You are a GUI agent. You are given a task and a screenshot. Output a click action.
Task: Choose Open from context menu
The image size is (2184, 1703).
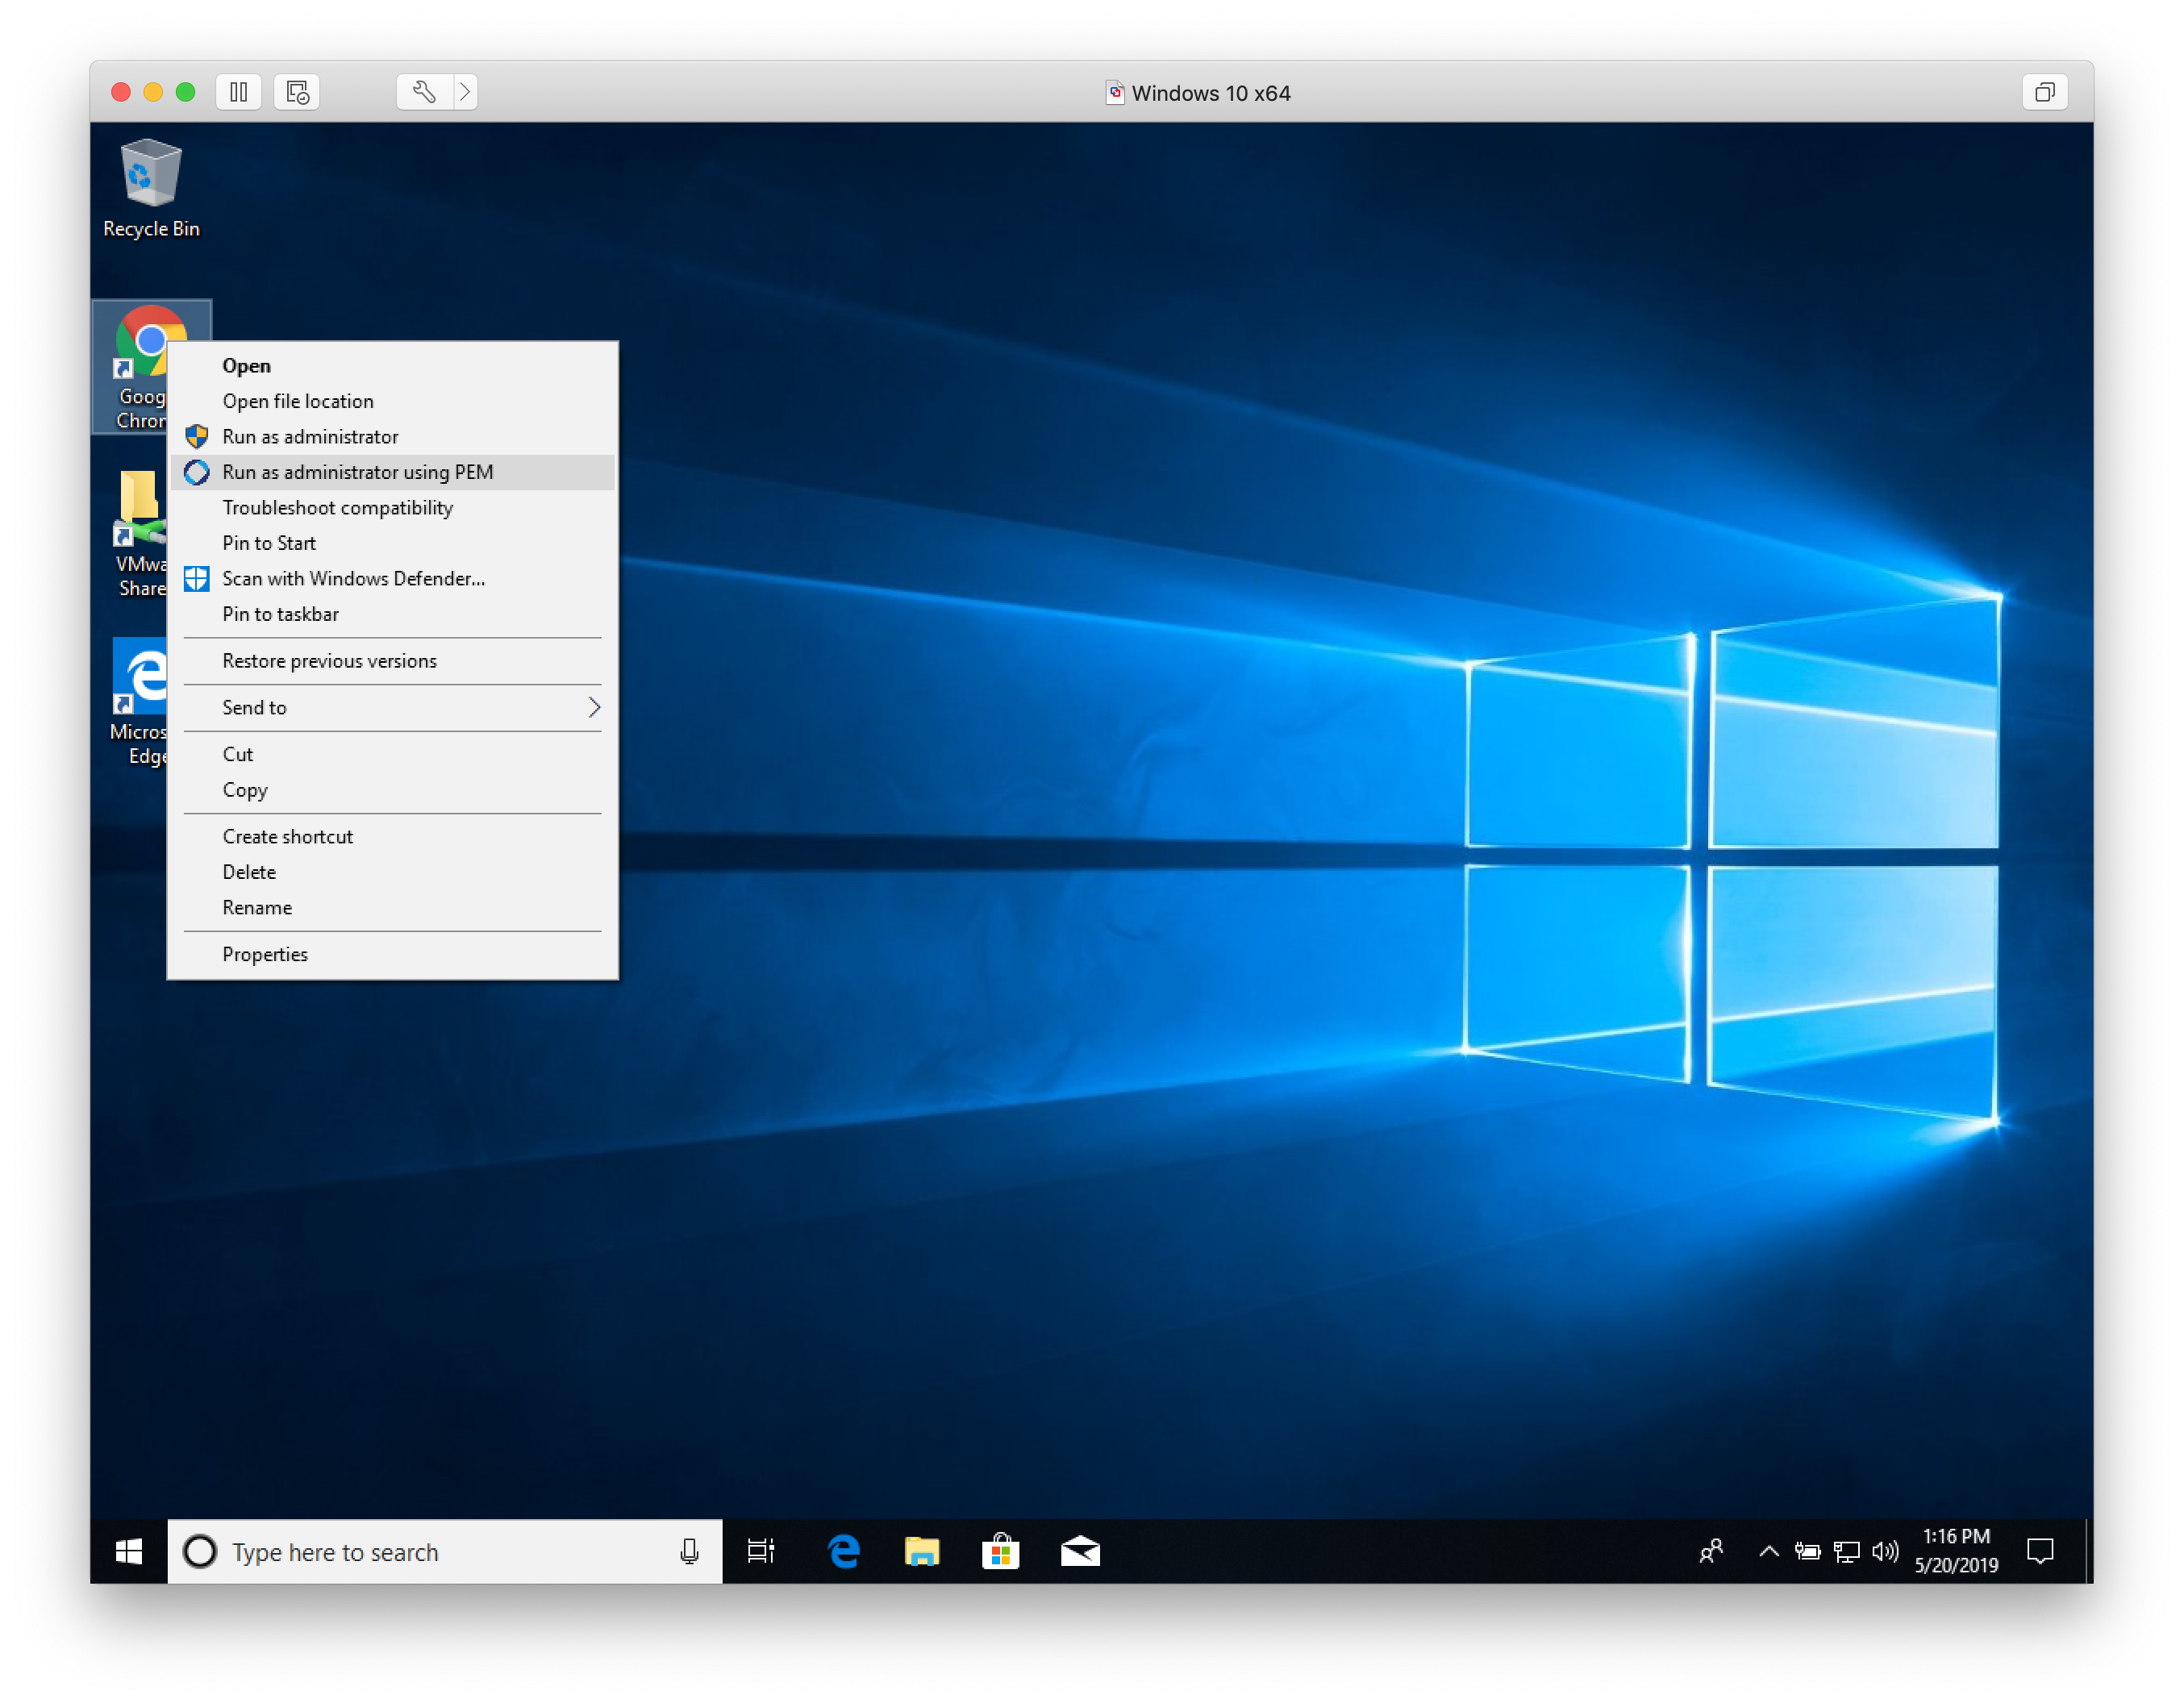(392, 366)
